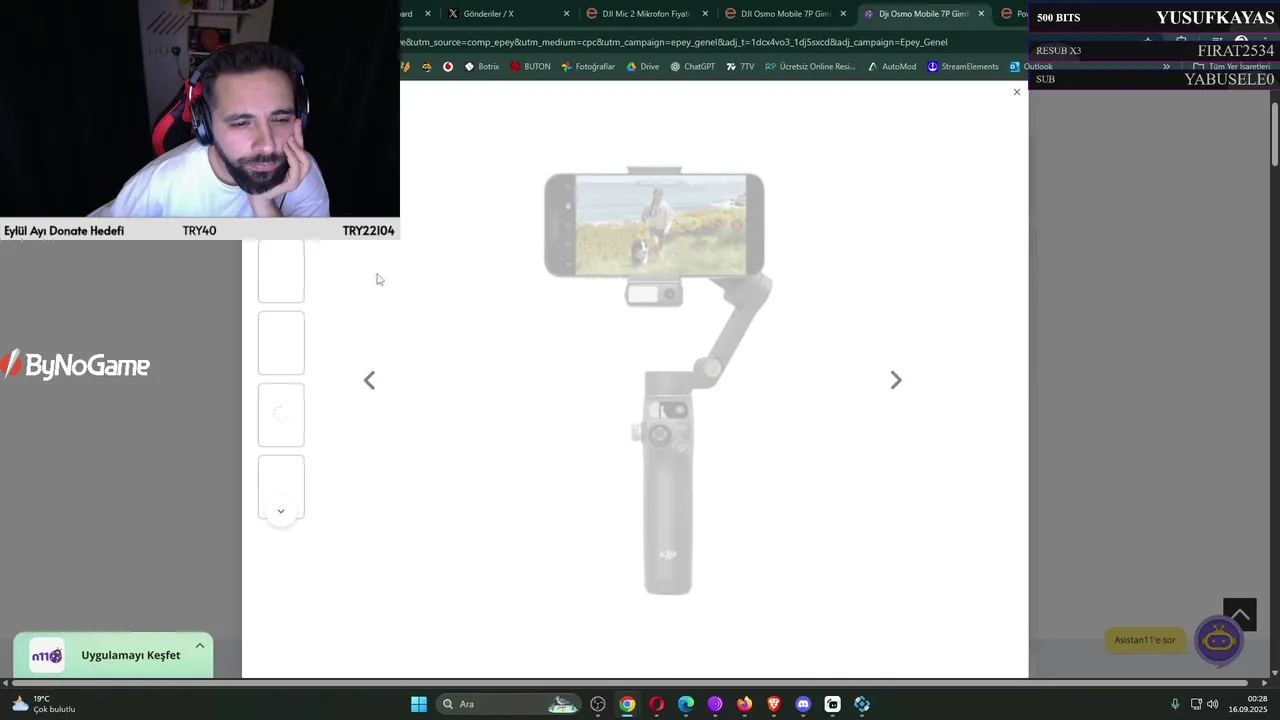Viewport: 1280px width, 720px height.
Task: Open the clock showing 00:28
Action: 1248,704
